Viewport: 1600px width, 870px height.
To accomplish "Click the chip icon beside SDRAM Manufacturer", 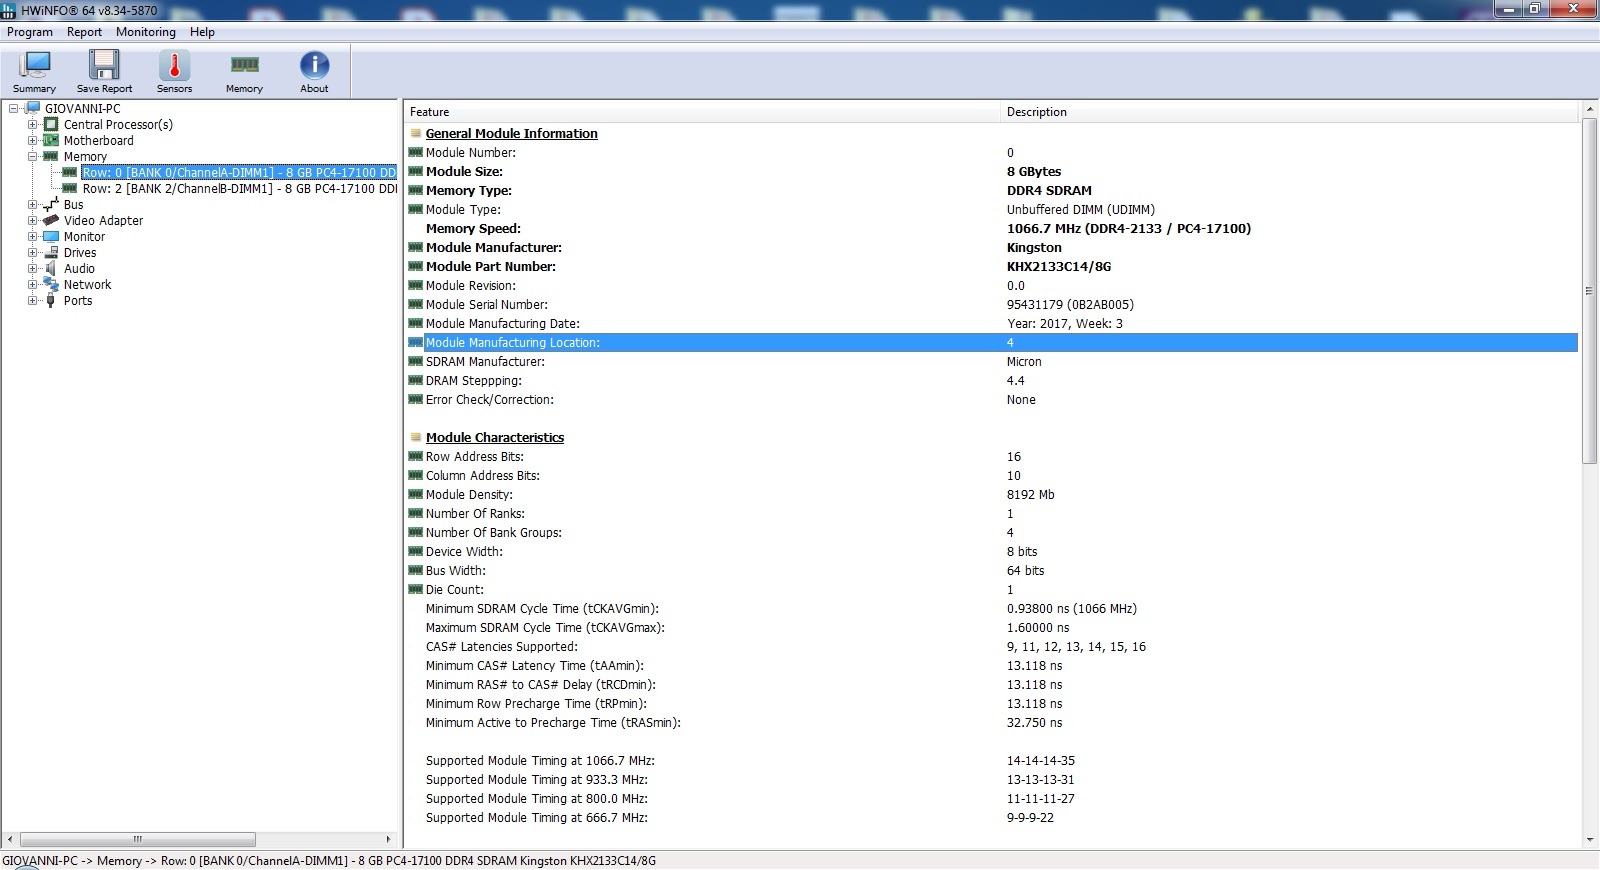I will click(x=416, y=361).
